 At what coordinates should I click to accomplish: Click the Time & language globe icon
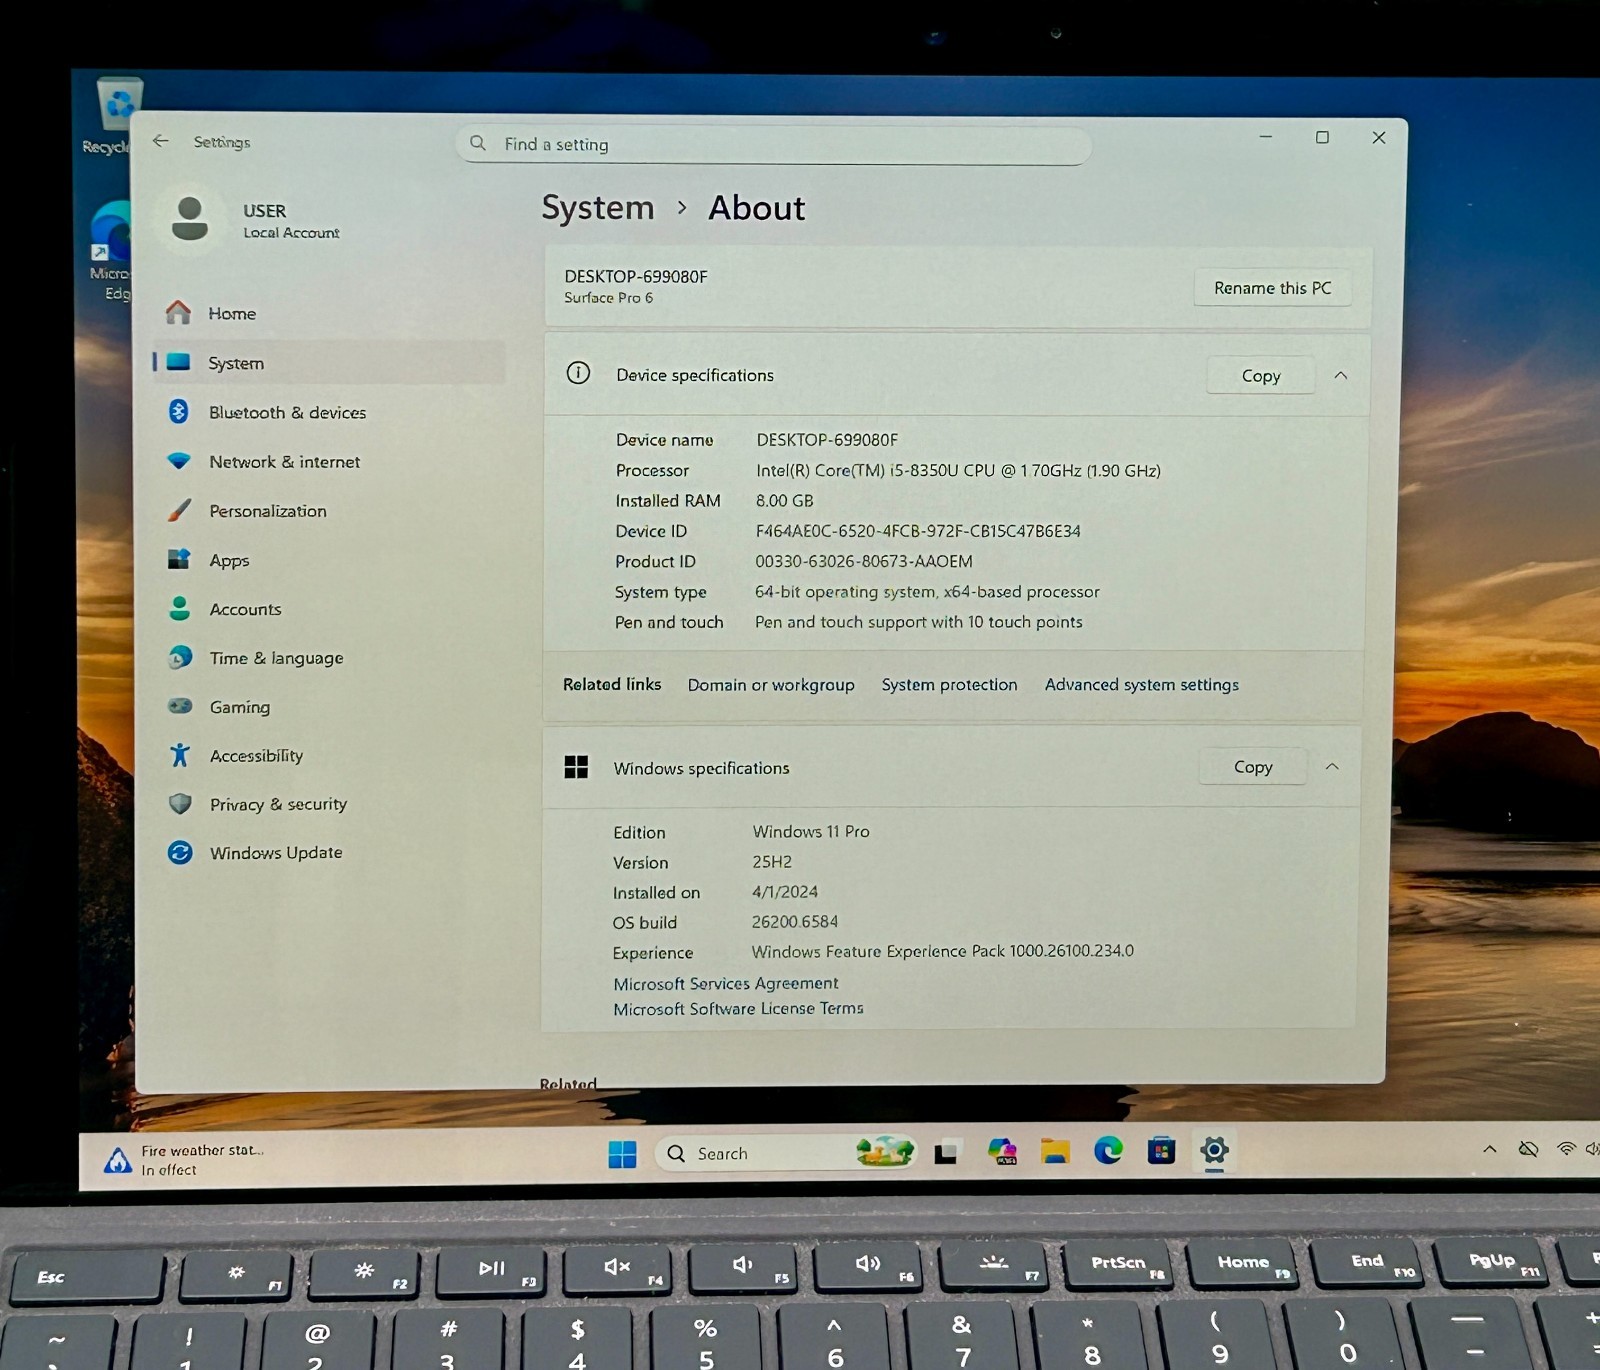(180, 657)
